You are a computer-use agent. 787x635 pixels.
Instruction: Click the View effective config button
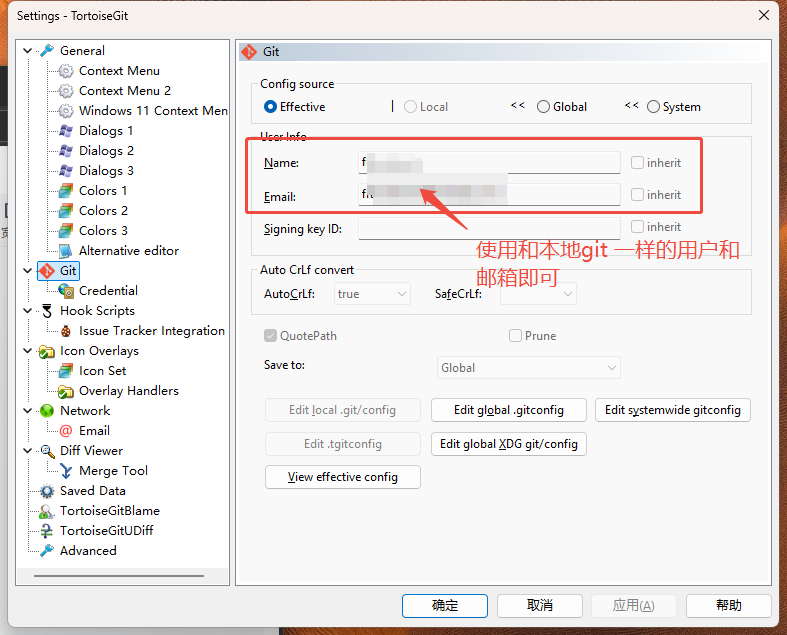click(342, 477)
